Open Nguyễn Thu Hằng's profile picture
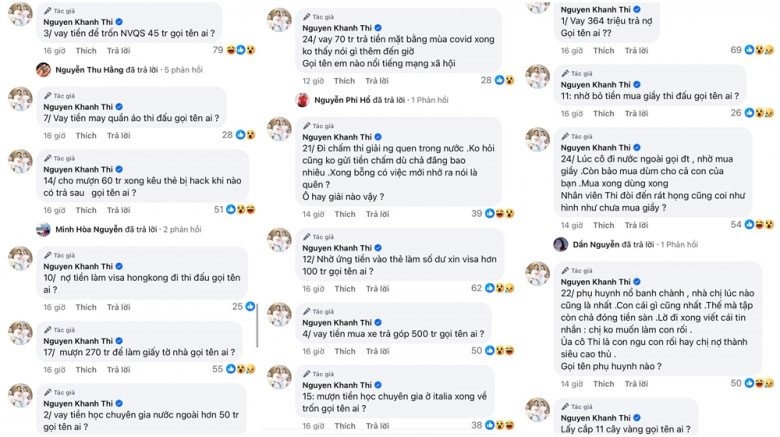Image resolution: width=780 pixels, height=437 pixels. point(44,69)
